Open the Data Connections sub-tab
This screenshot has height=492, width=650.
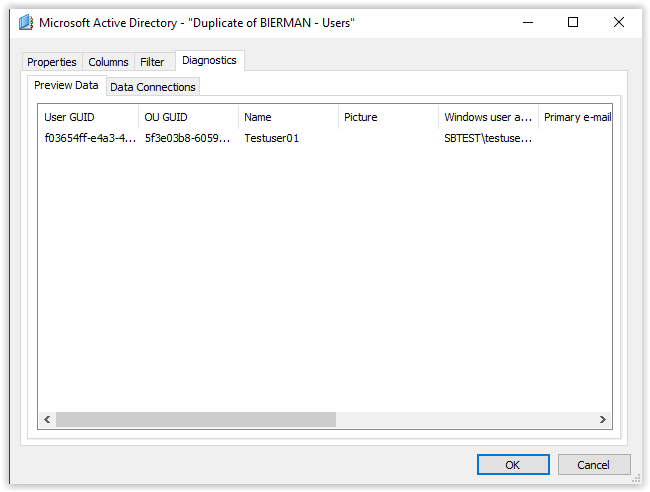[153, 87]
